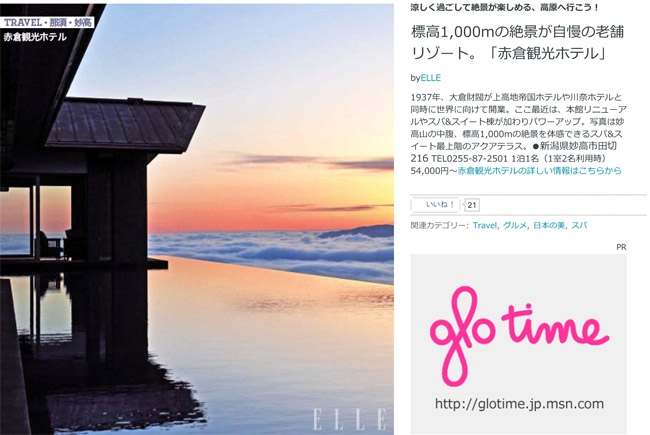Image resolution: width=650 pixels, height=435 pixels.
Task: Click the TRAVEL・那須・妙高 label tag
Action: click(x=47, y=22)
